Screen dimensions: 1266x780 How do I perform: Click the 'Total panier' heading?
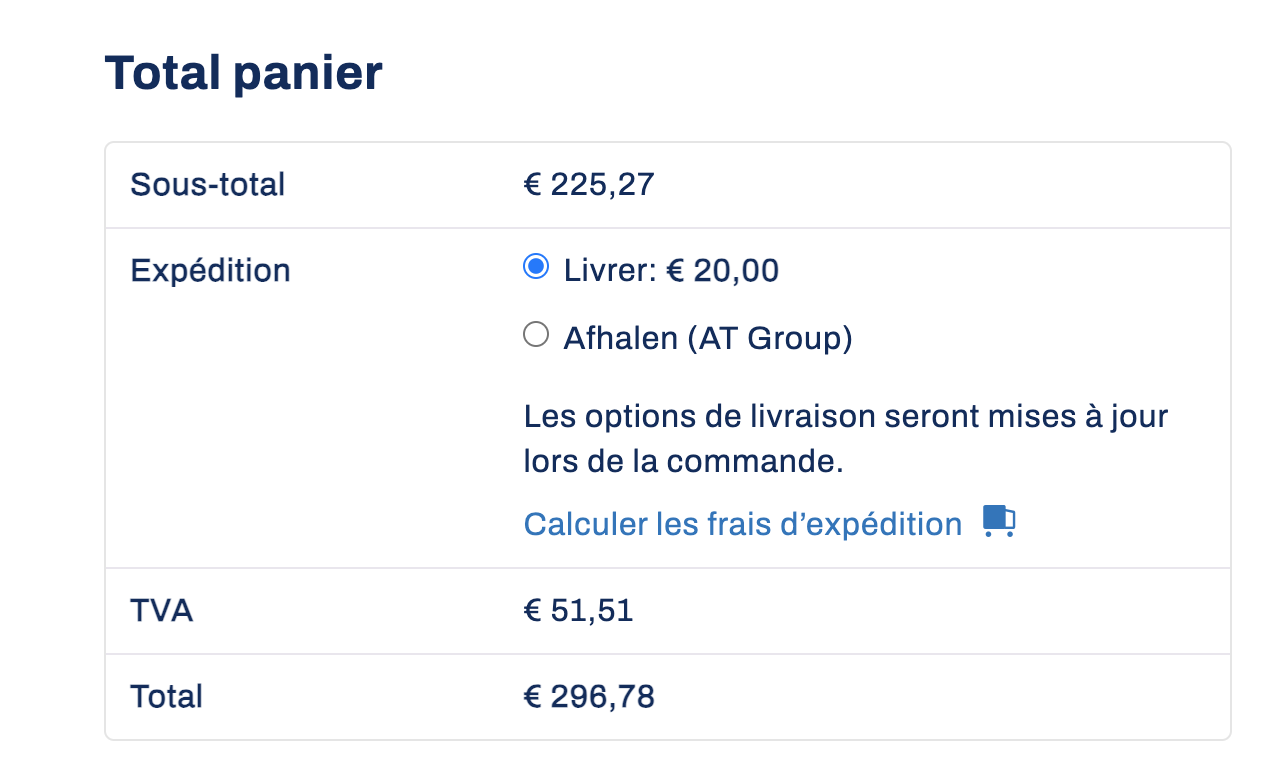click(x=243, y=73)
